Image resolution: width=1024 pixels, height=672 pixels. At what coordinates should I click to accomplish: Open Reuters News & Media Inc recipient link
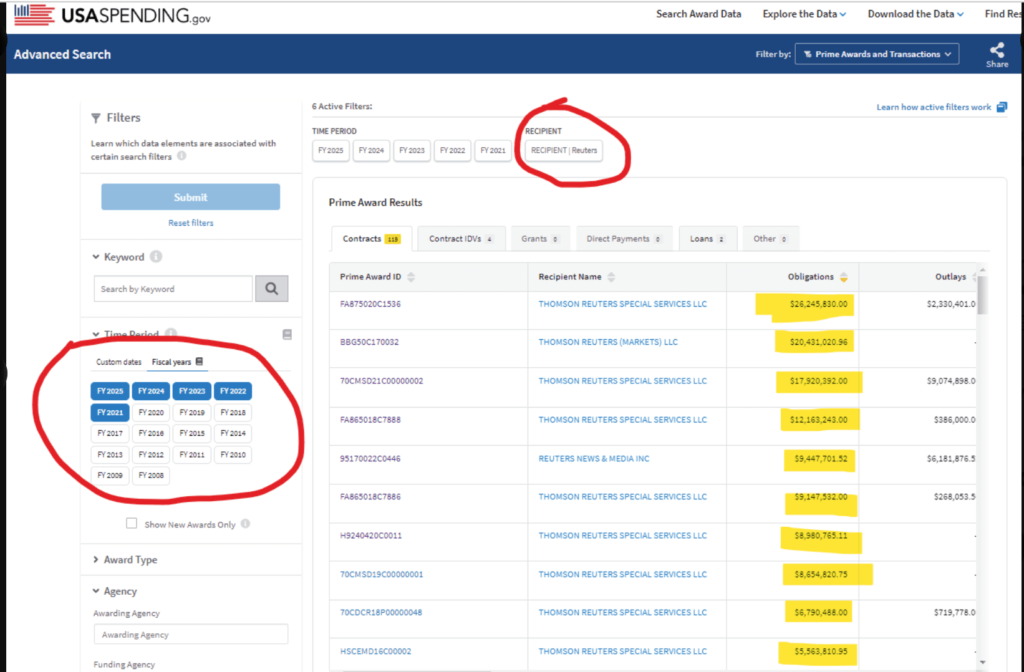pos(594,458)
